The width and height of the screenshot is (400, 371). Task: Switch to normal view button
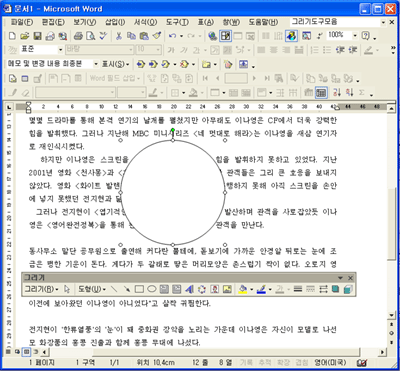pos(9,351)
